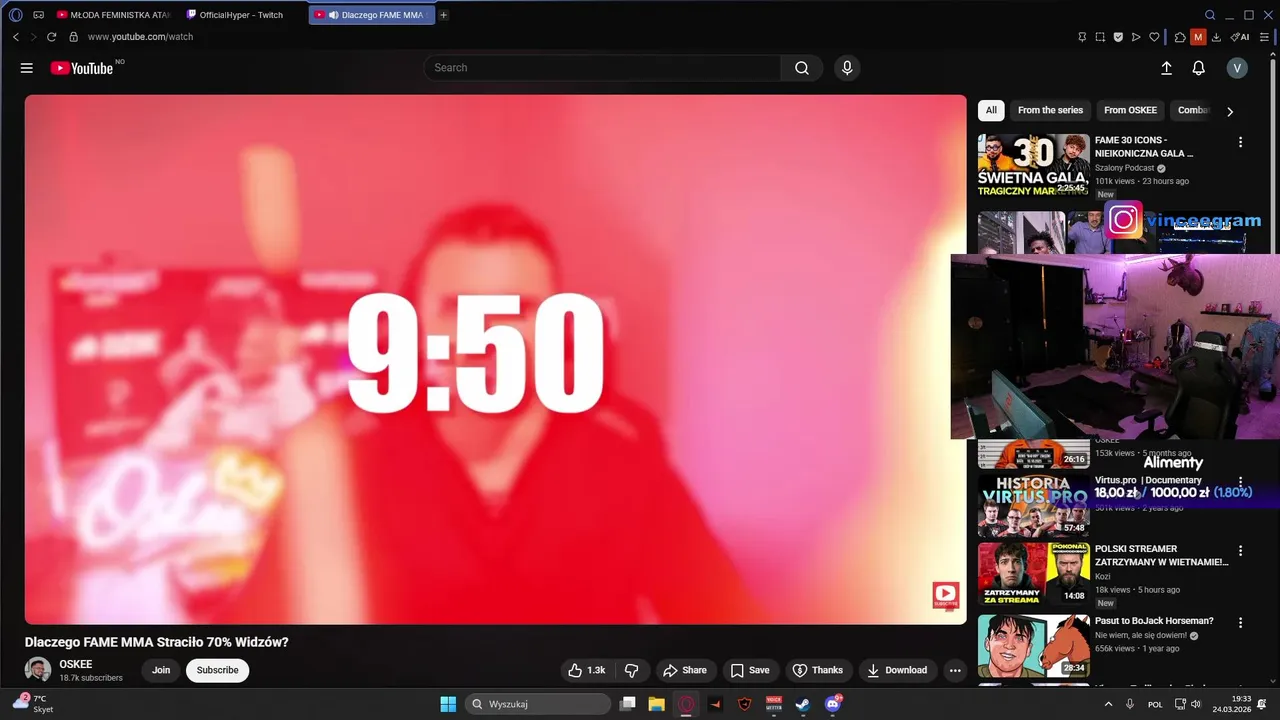The image size is (1280, 720).
Task: Show more filter chips with the right chevron
Action: pyautogui.click(x=1230, y=111)
